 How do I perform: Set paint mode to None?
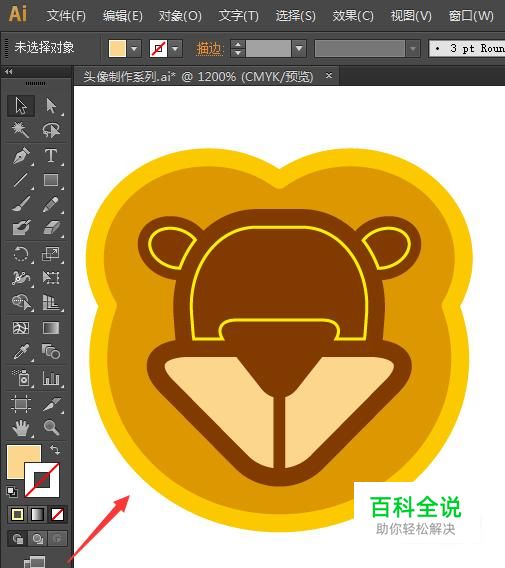coord(57,514)
